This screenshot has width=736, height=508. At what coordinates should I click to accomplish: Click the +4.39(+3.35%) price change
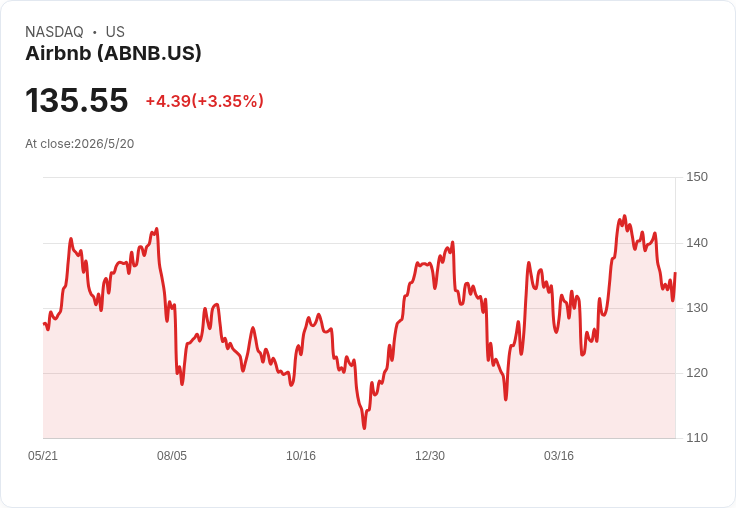205,101
